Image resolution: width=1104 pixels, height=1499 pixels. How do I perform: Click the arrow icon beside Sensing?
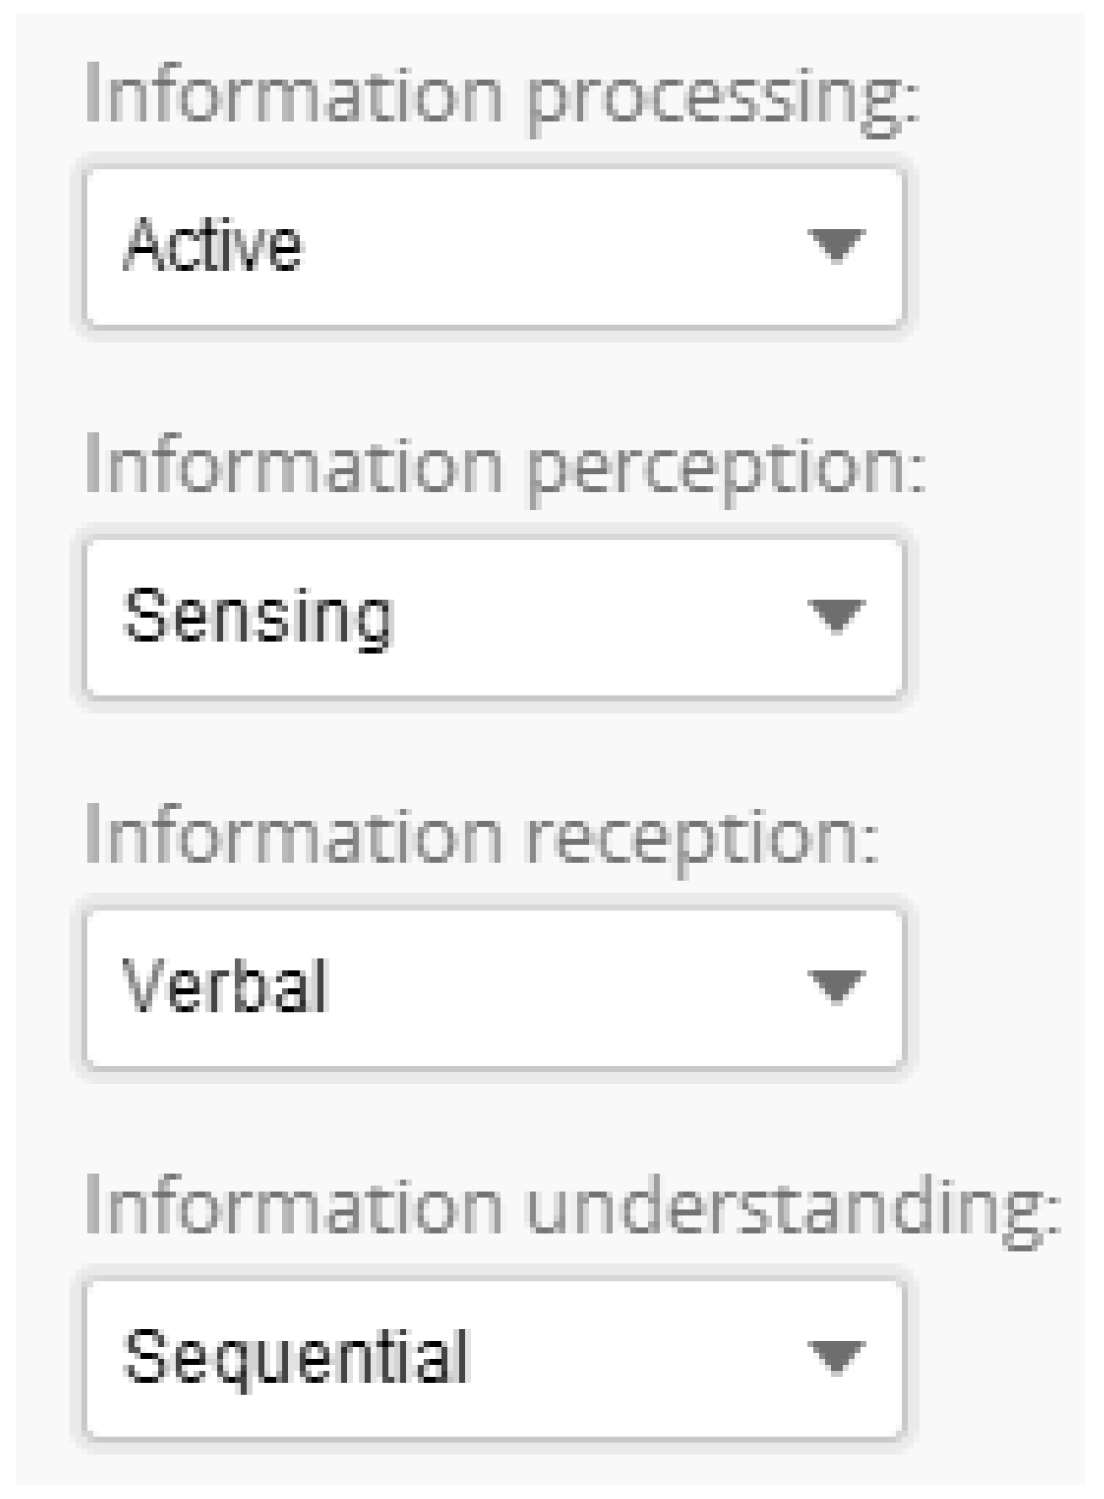836,616
